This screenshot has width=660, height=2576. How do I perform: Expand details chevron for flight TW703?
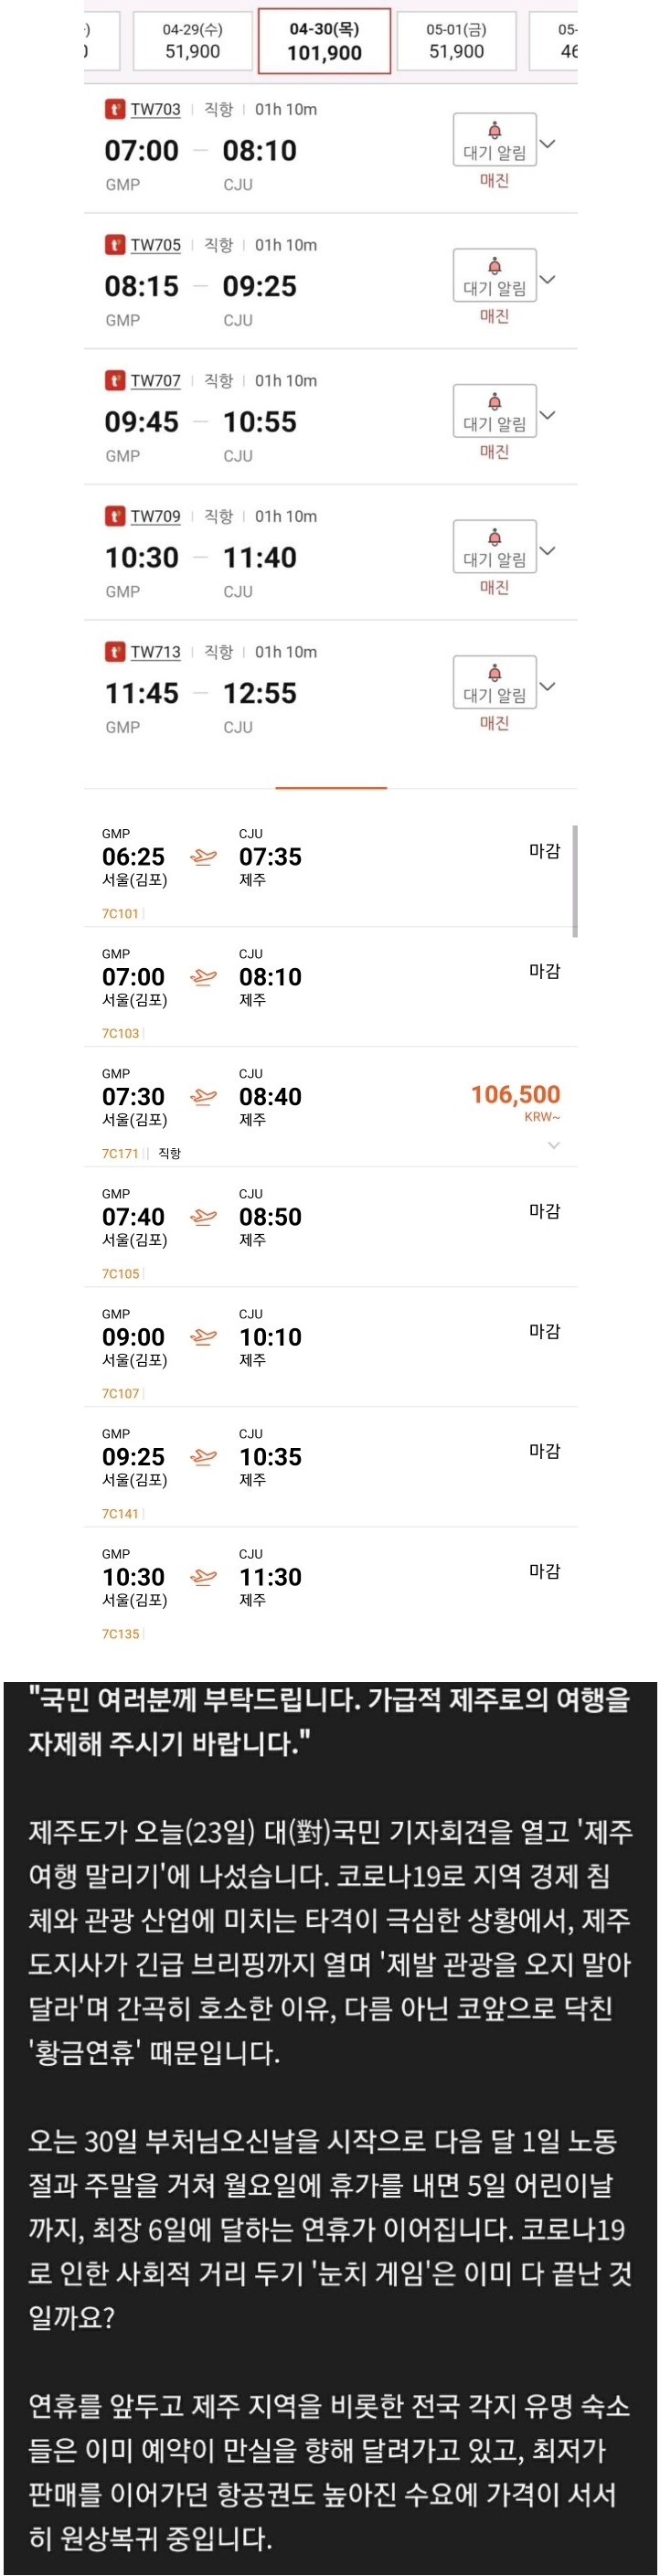click(548, 144)
